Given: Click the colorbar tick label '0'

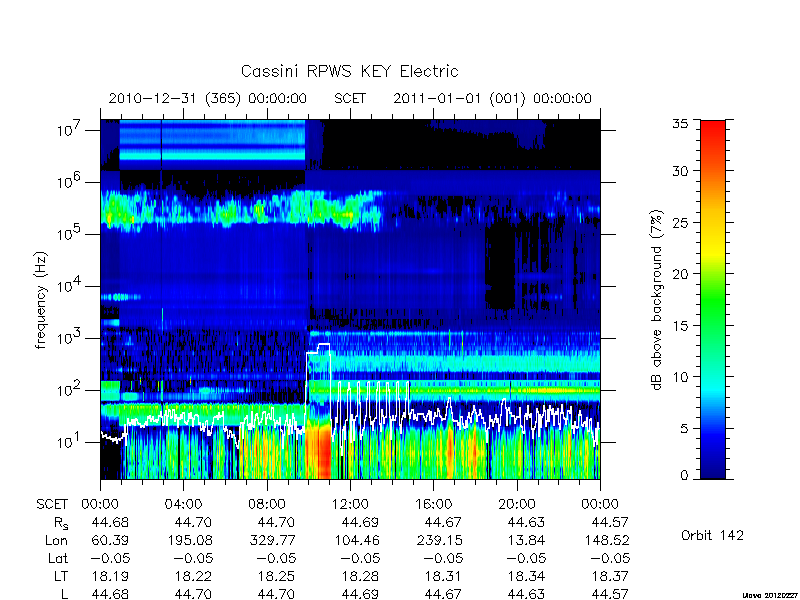Looking at the screenshot, I should point(684,475).
